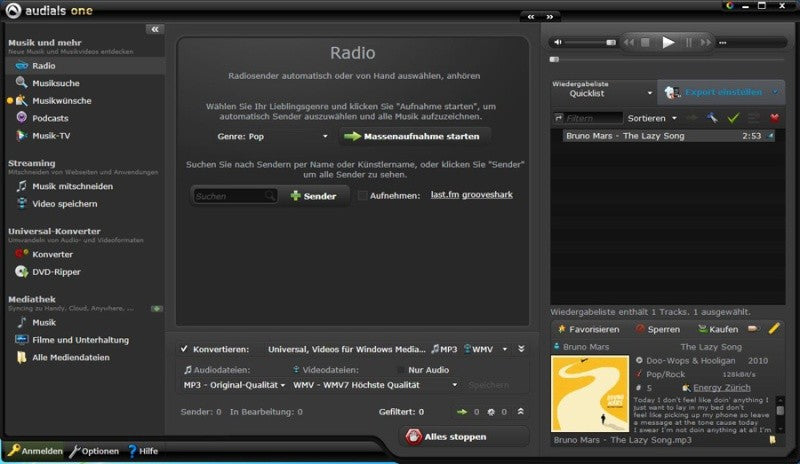
Task: Click the small icon next to 2:53
Action: coord(770,136)
